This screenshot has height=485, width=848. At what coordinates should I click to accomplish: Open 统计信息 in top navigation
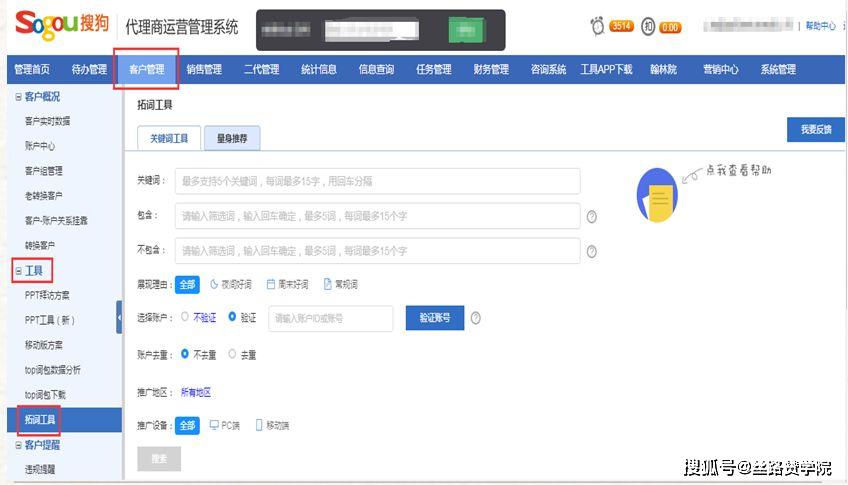click(x=319, y=69)
